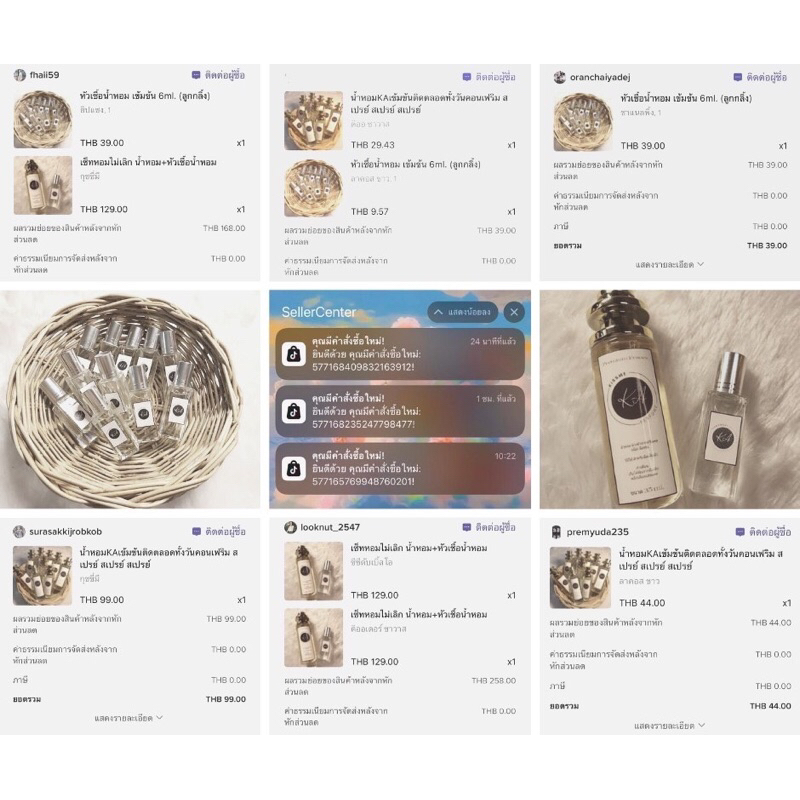Open the THB 129.00 perfume set thumbnail in fhaii59's order

(x=43, y=185)
